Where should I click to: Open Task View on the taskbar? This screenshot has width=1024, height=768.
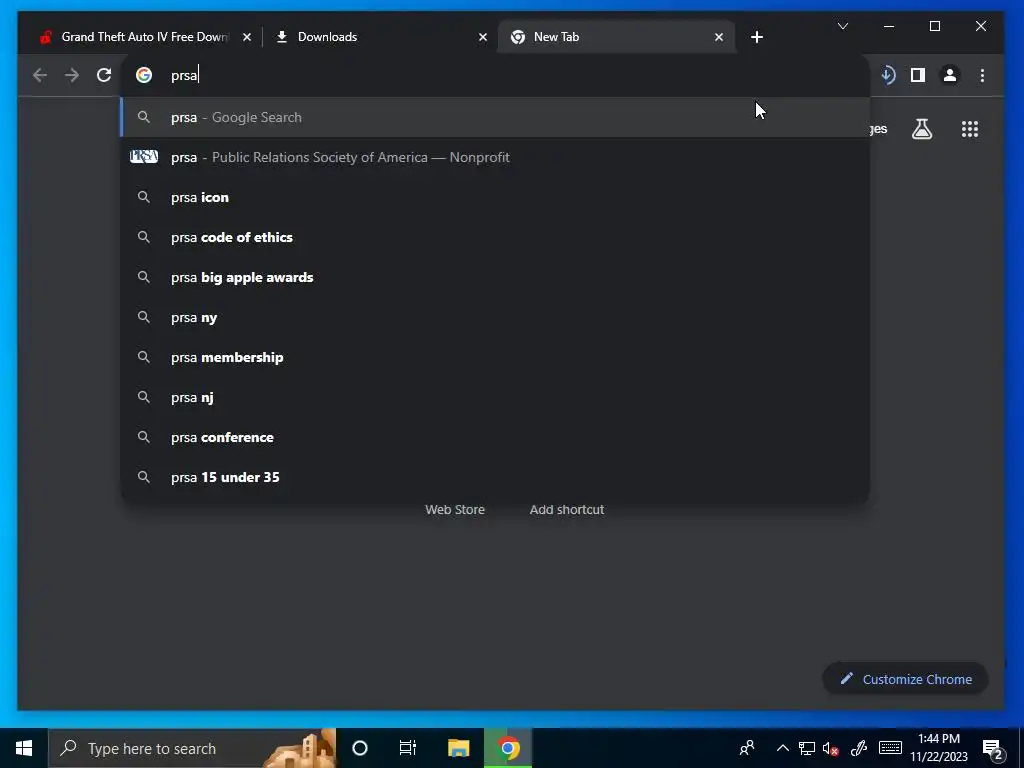pyautogui.click(x=408, y=748)
